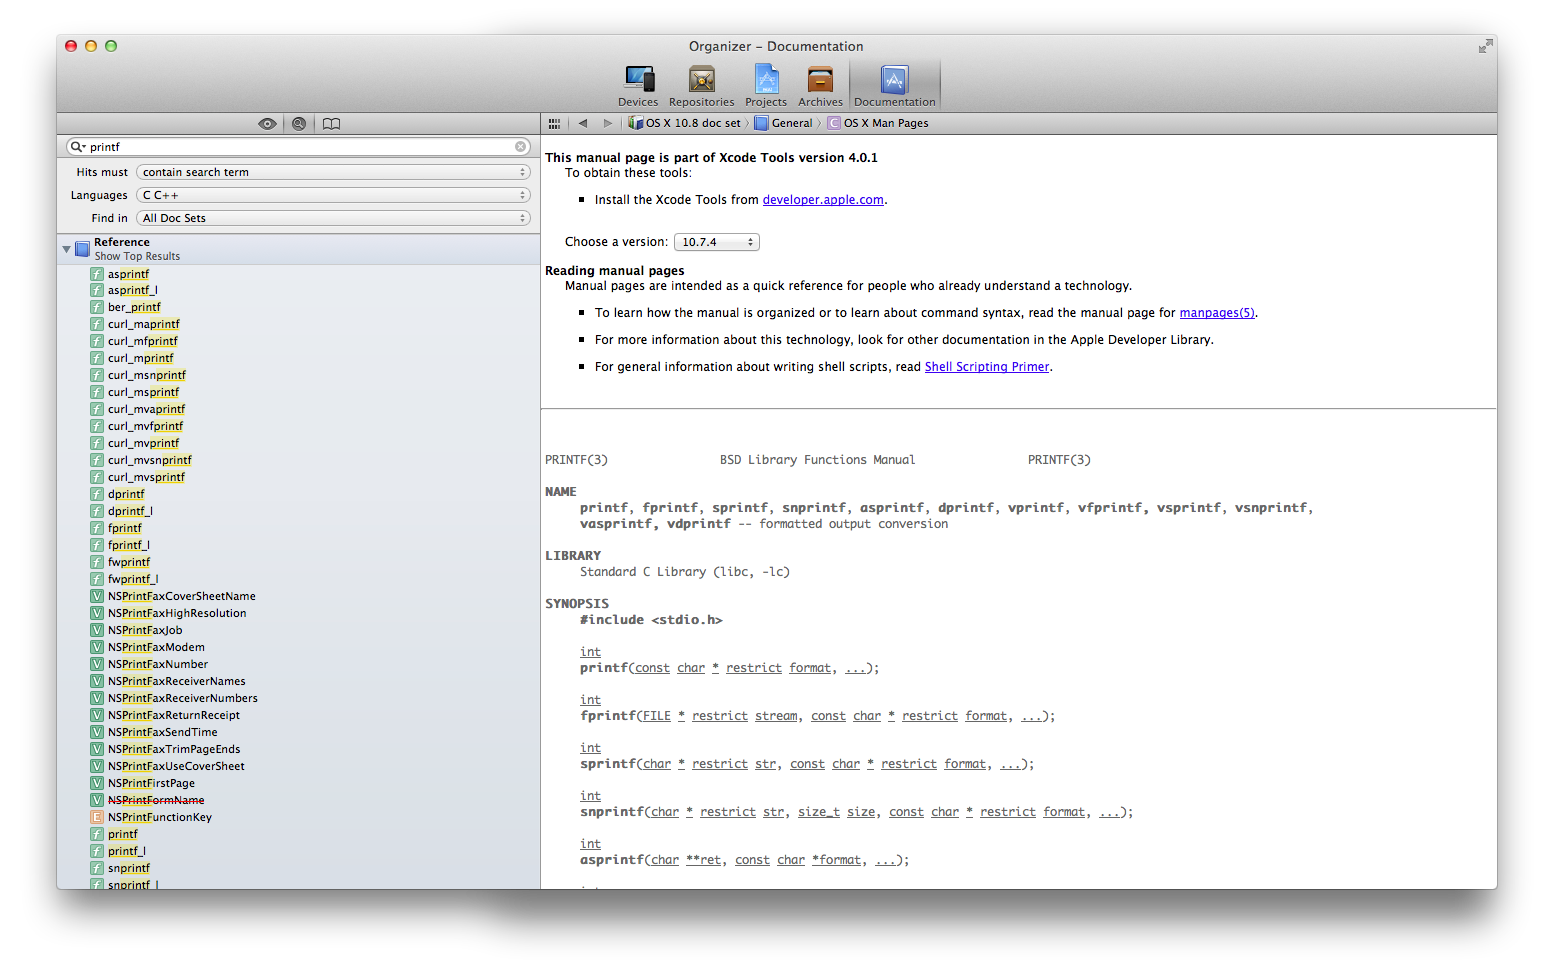Click the variable icon beside NSPrintFirstPage
The height and width of the screenshot is (968, 1554).
coord(97,783)
